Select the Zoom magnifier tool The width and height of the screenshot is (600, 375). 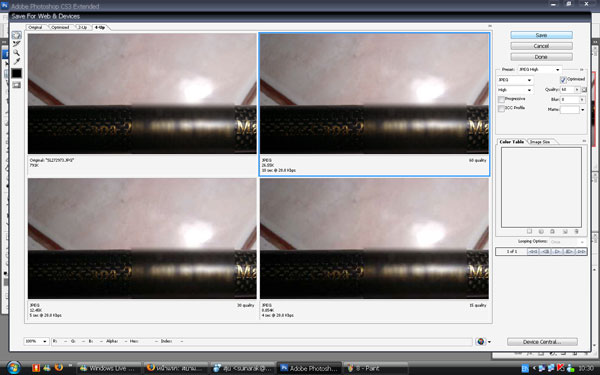(x=16, y=52)
